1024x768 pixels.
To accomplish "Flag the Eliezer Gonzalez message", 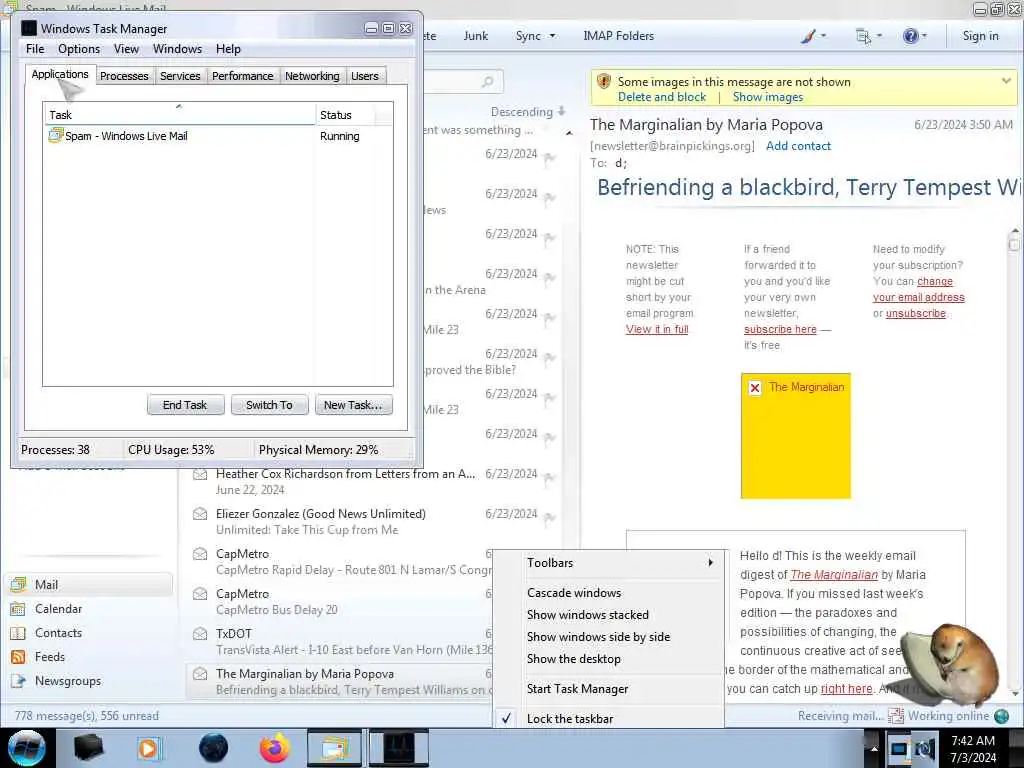I will point(549,518).
